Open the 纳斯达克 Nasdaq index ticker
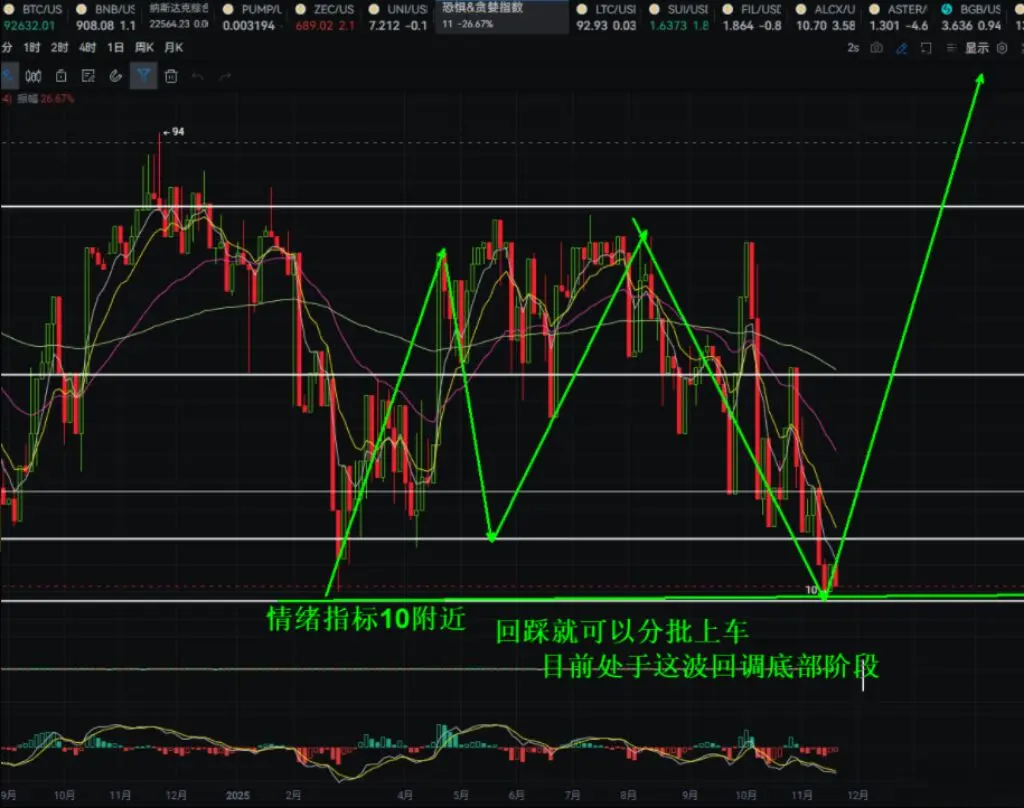The width and height of the screenshot is (1024, 808). point(179,17)
